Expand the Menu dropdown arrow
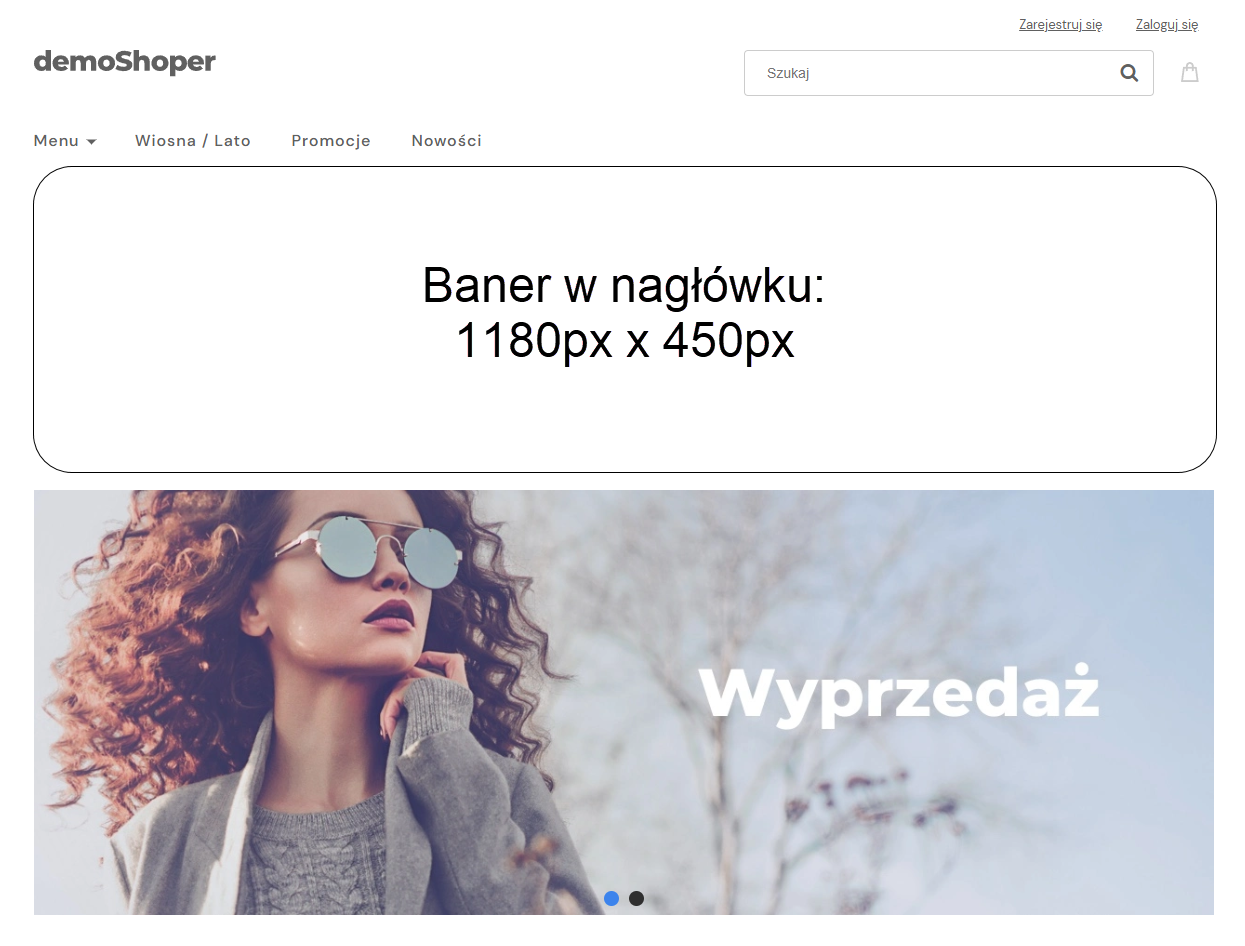This screenshot has width=1245, height=946. [91, 142]
